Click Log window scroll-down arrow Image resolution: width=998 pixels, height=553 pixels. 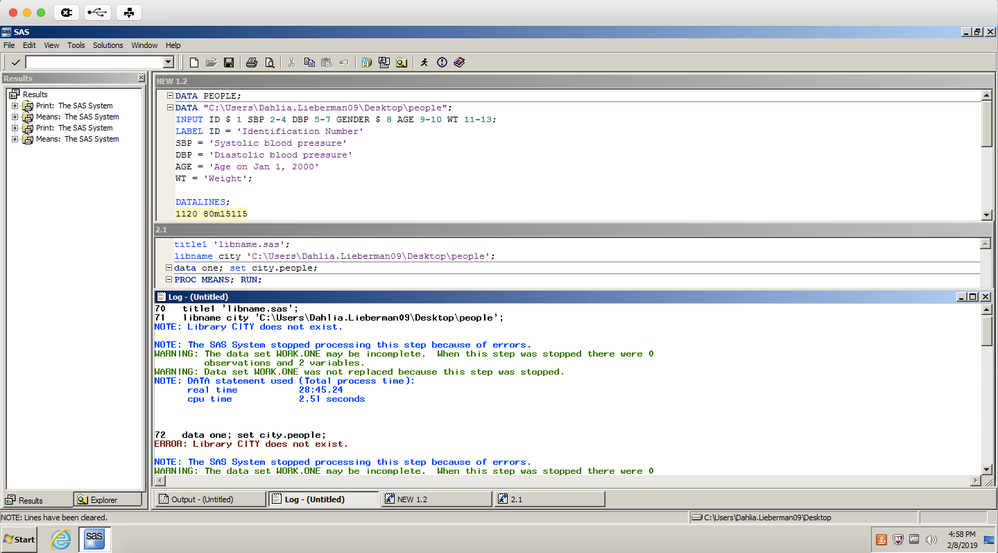(987, 470)
